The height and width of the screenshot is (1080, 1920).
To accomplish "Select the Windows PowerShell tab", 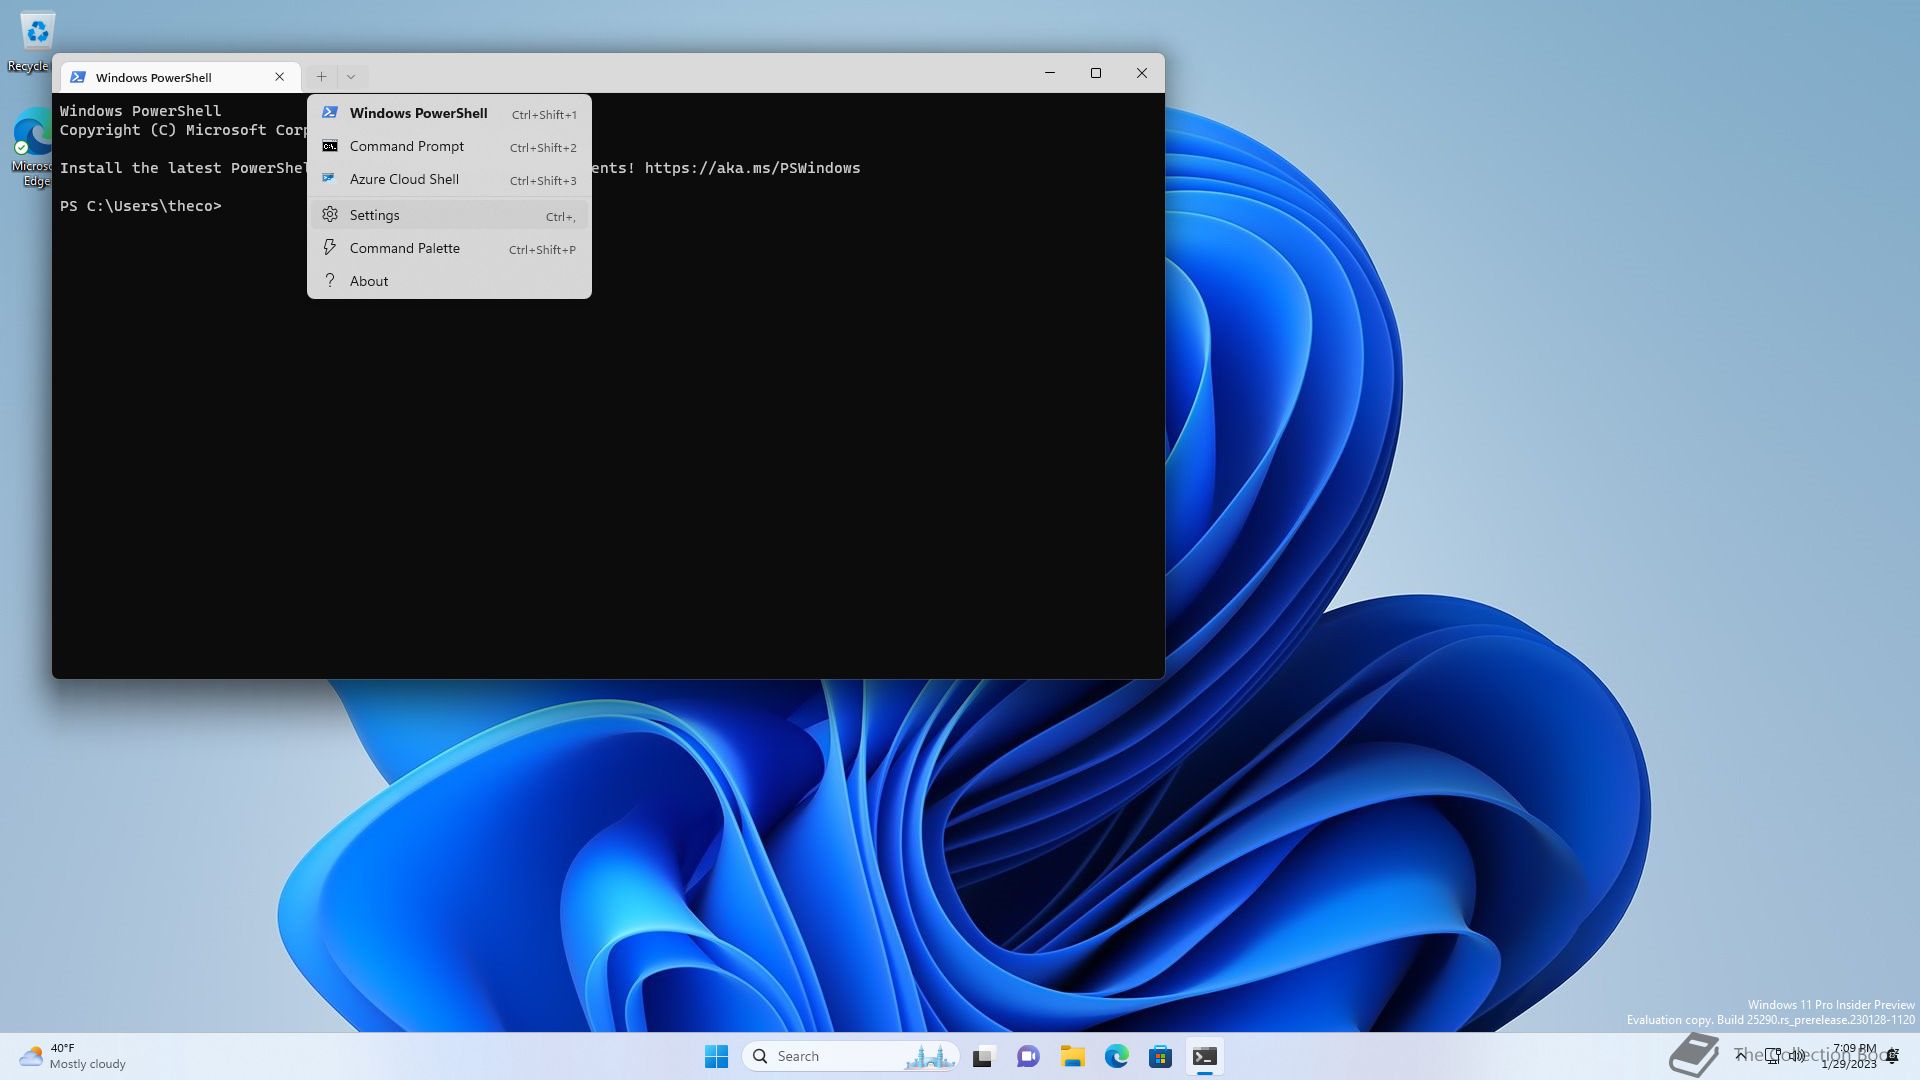I will (180, 77).
